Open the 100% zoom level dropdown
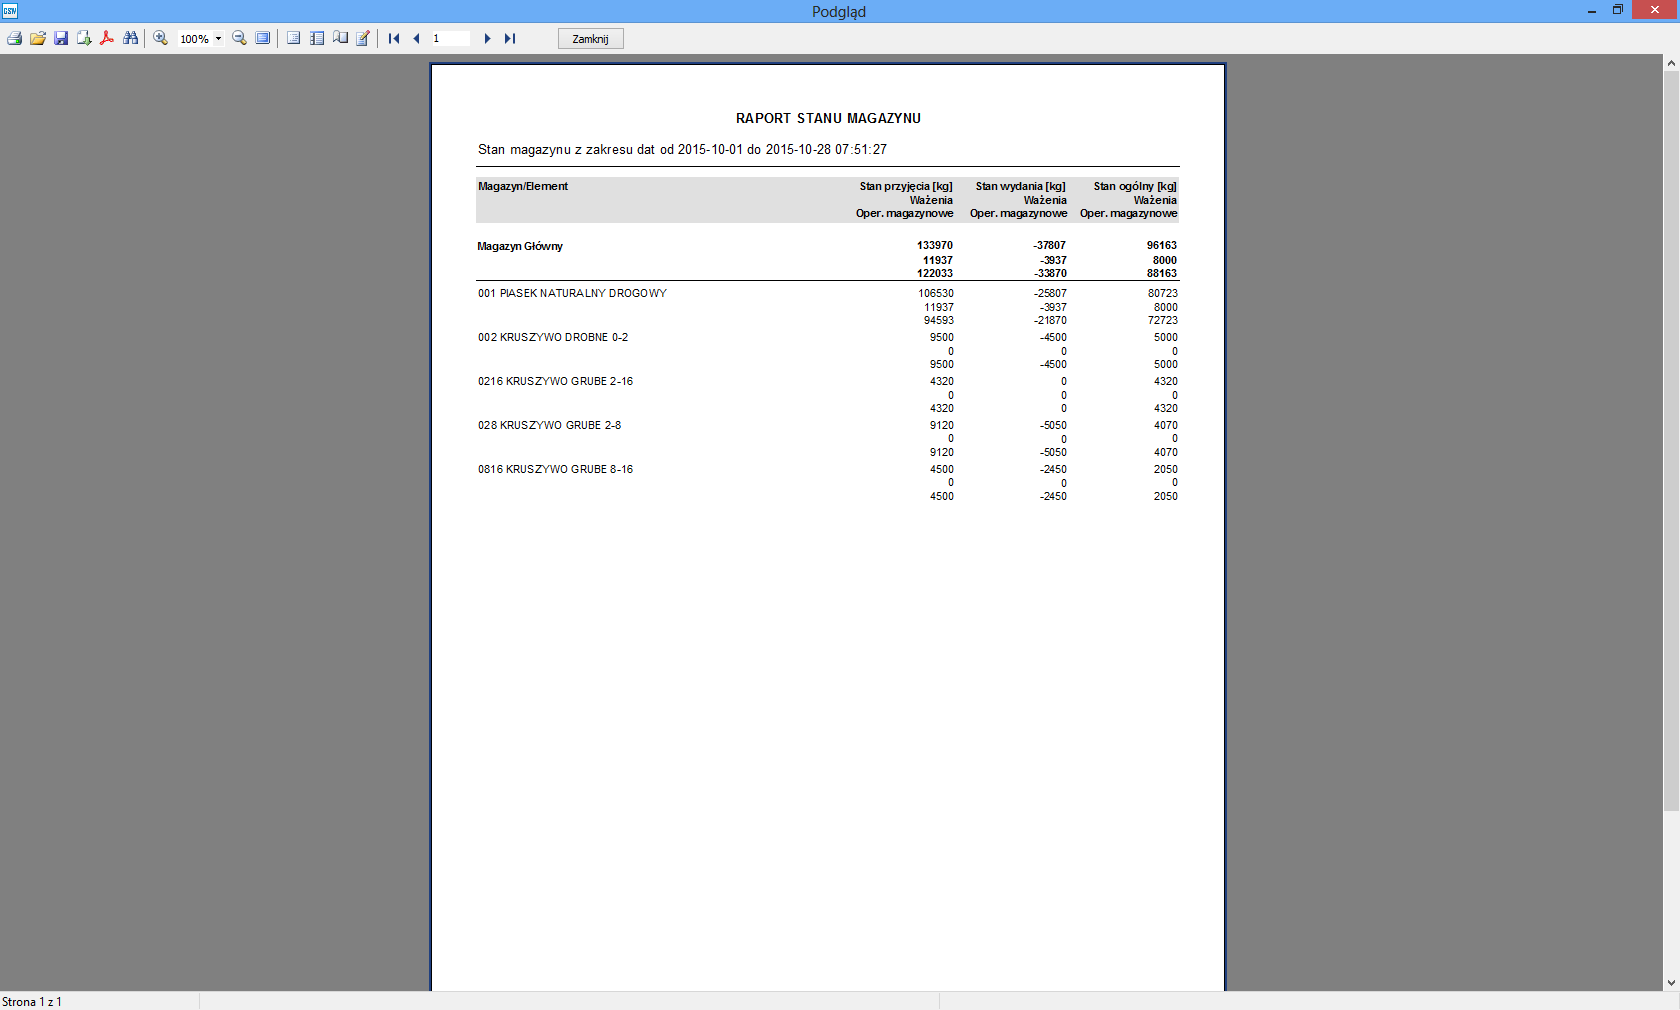The width and height of the screenshot is (1680, 1010). click(218, 39)
